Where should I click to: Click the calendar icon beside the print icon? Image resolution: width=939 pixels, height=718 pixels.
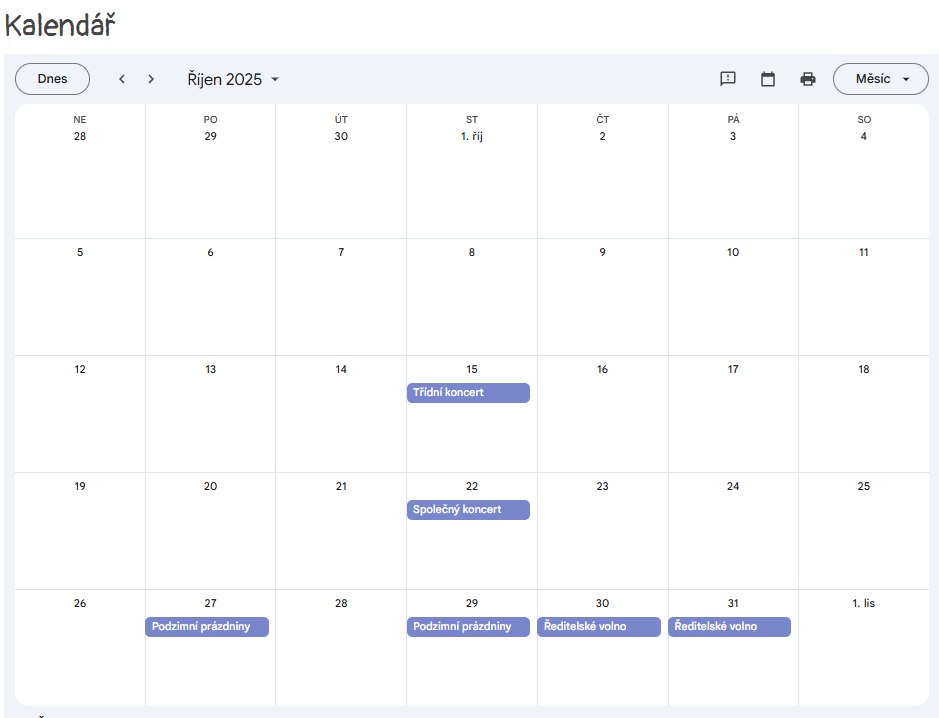point(768,79)
